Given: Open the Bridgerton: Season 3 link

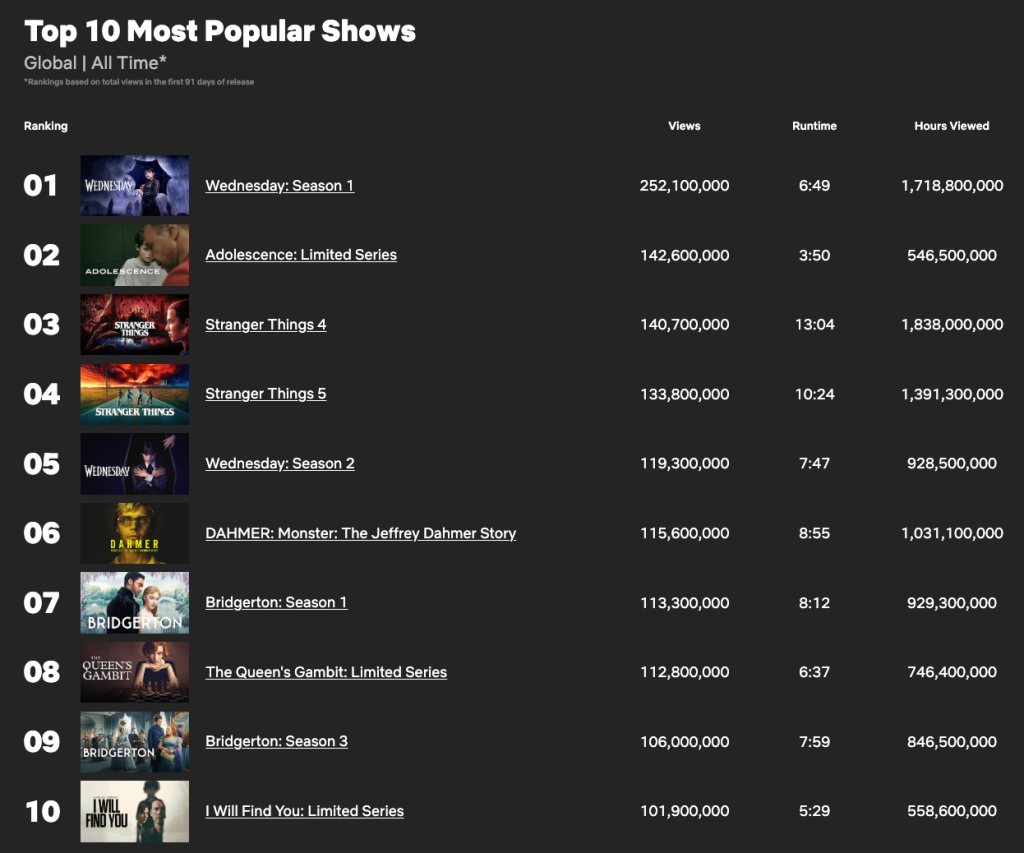Looking at the screenshot, I should pyautogui.click(x=276, y=741).
